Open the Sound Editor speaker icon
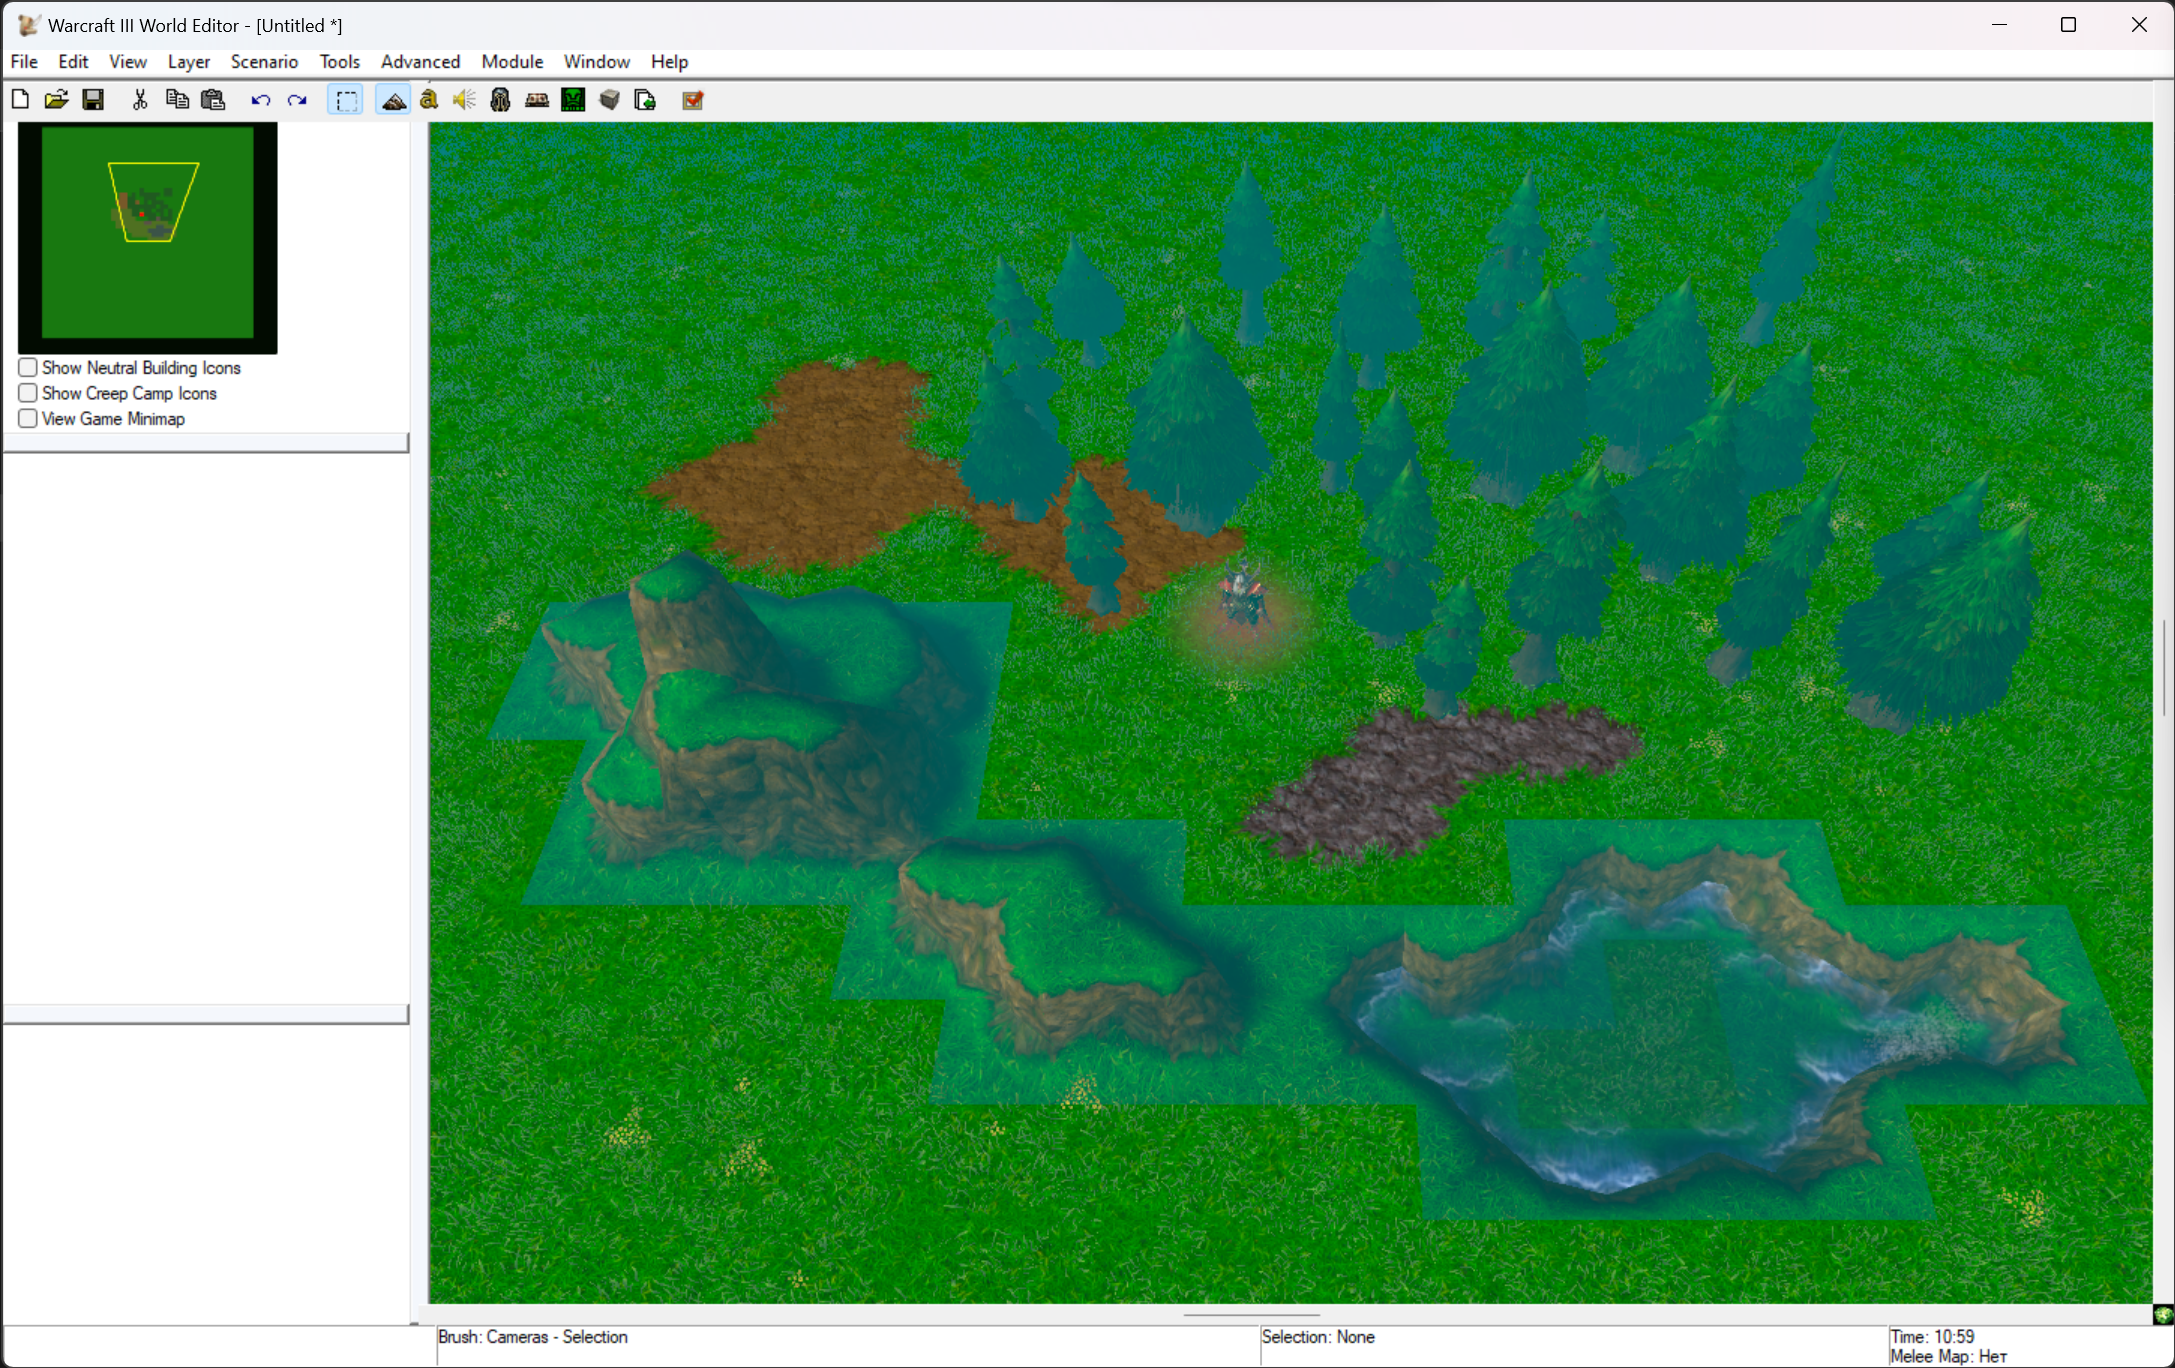 point(464,99)
